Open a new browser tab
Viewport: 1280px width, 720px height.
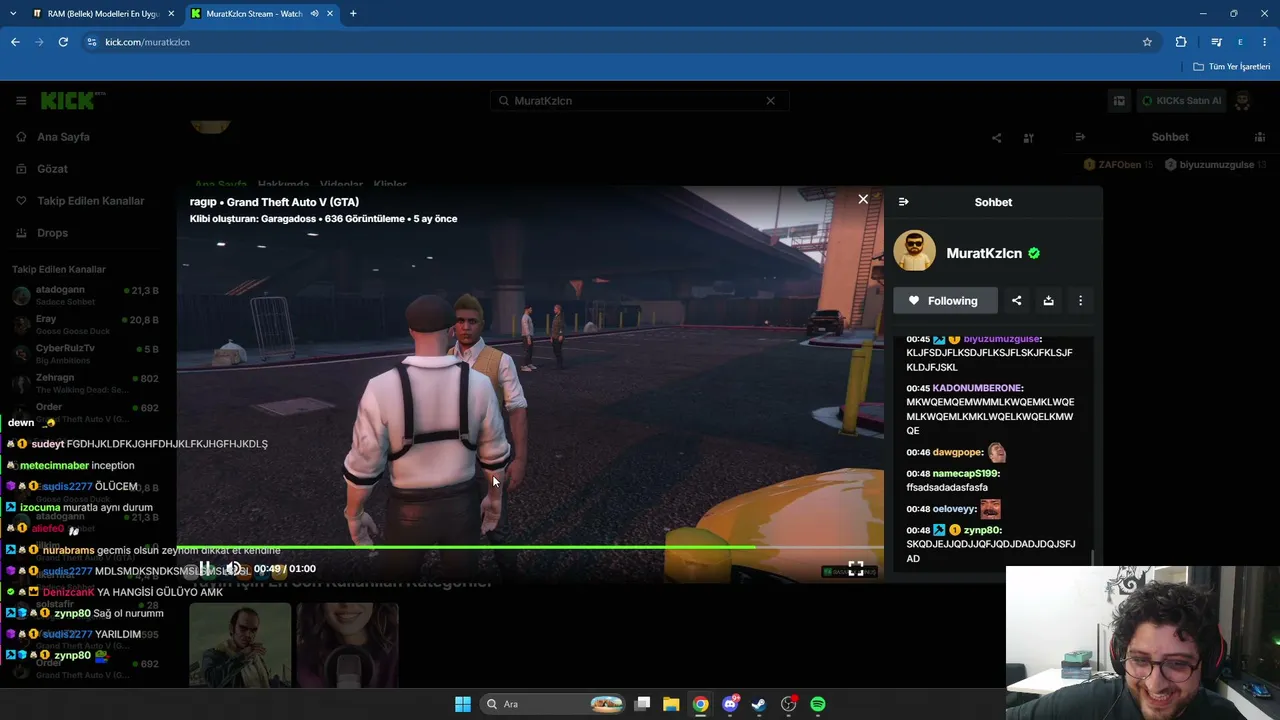pos(353,14)
